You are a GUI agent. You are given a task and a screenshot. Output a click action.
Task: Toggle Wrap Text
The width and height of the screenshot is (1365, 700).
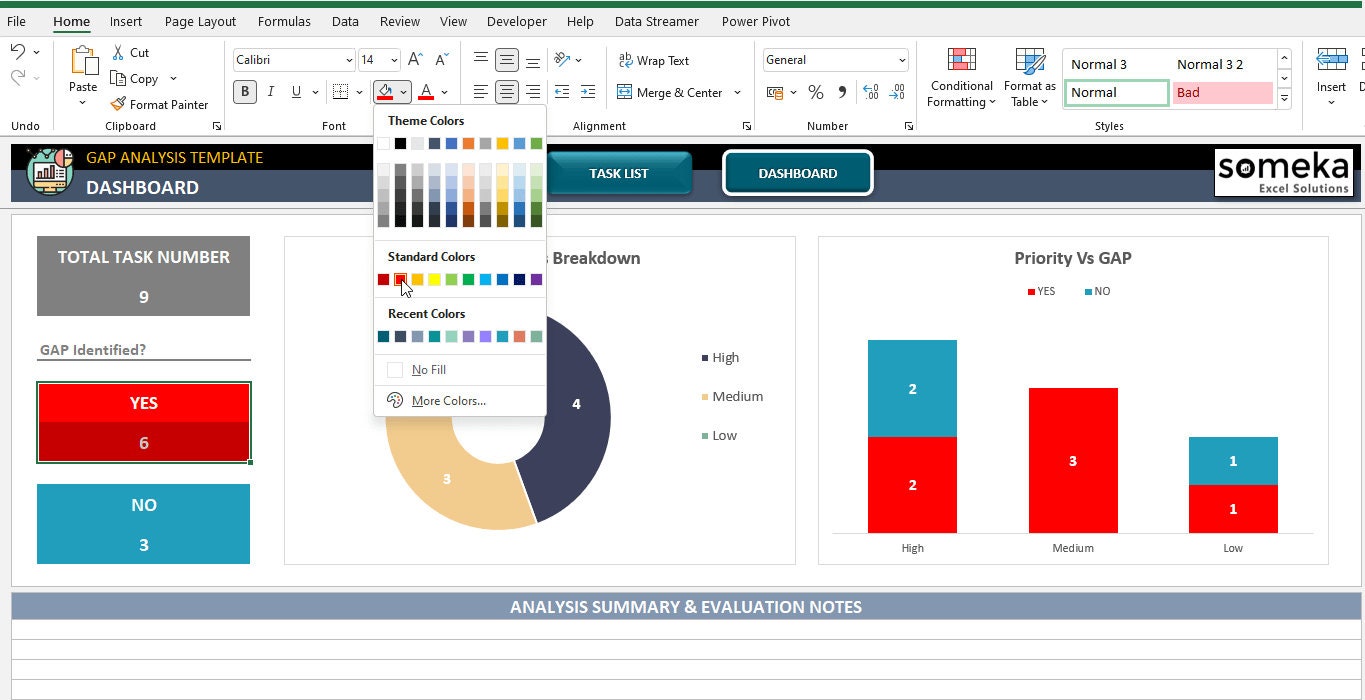pyautogui.click(x=654, y=60)
